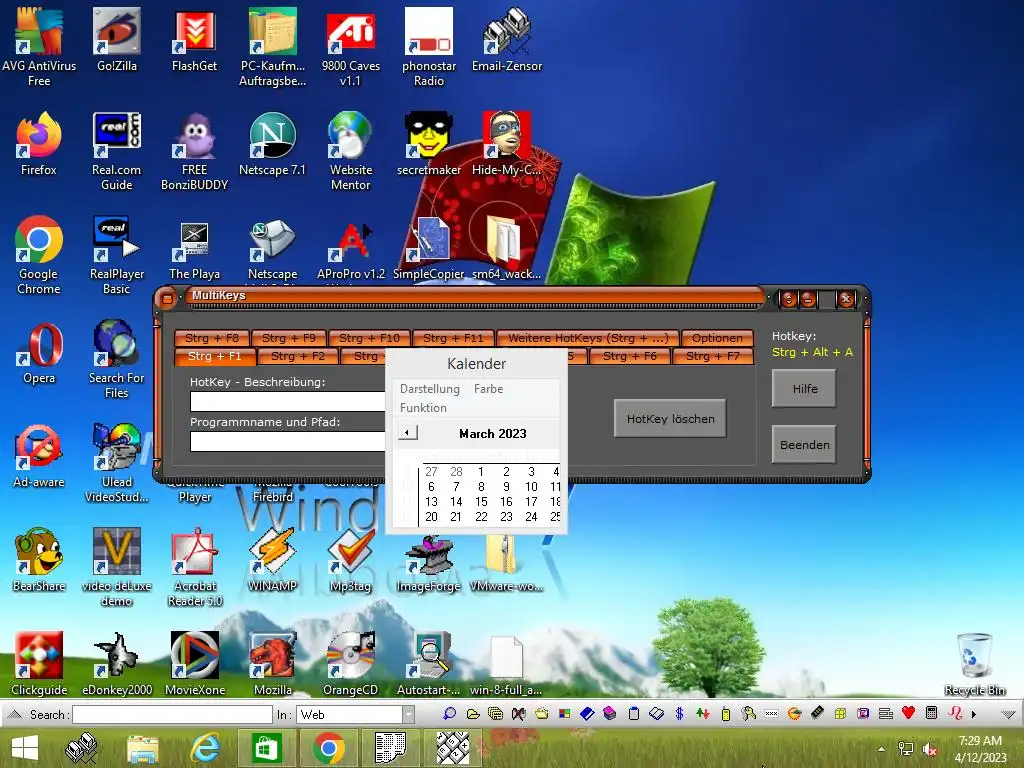The image size is (1024, 768).
Task: Select the Strg + F1 tab
Action: 215,356
